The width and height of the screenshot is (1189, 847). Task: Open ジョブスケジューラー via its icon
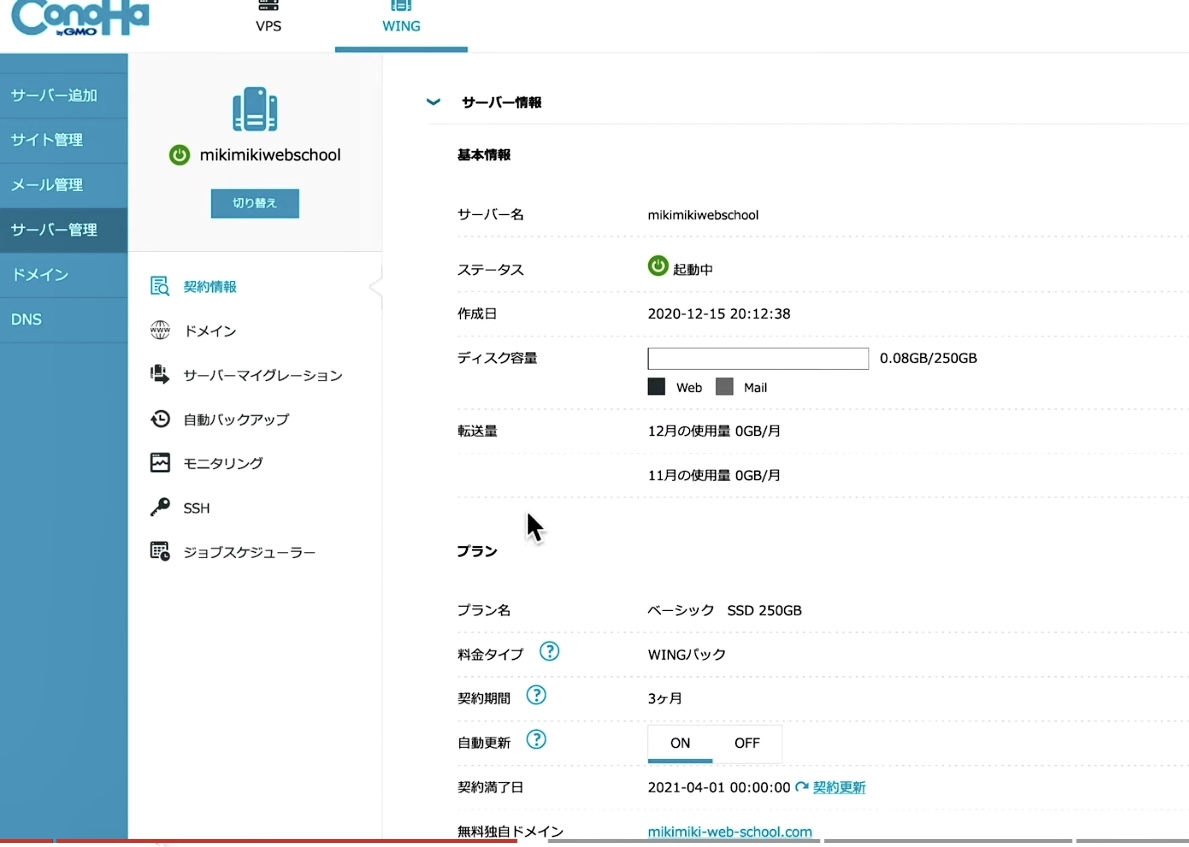[x=160, y=551]
